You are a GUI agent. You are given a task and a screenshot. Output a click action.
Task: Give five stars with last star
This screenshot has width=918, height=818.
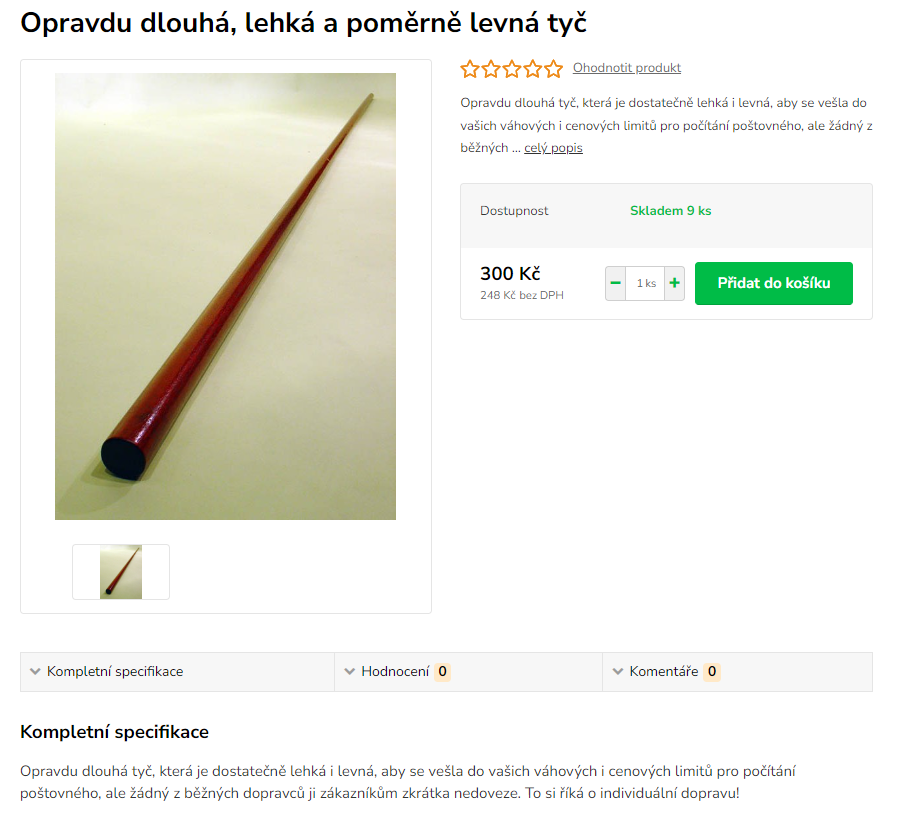pos(554,69)
